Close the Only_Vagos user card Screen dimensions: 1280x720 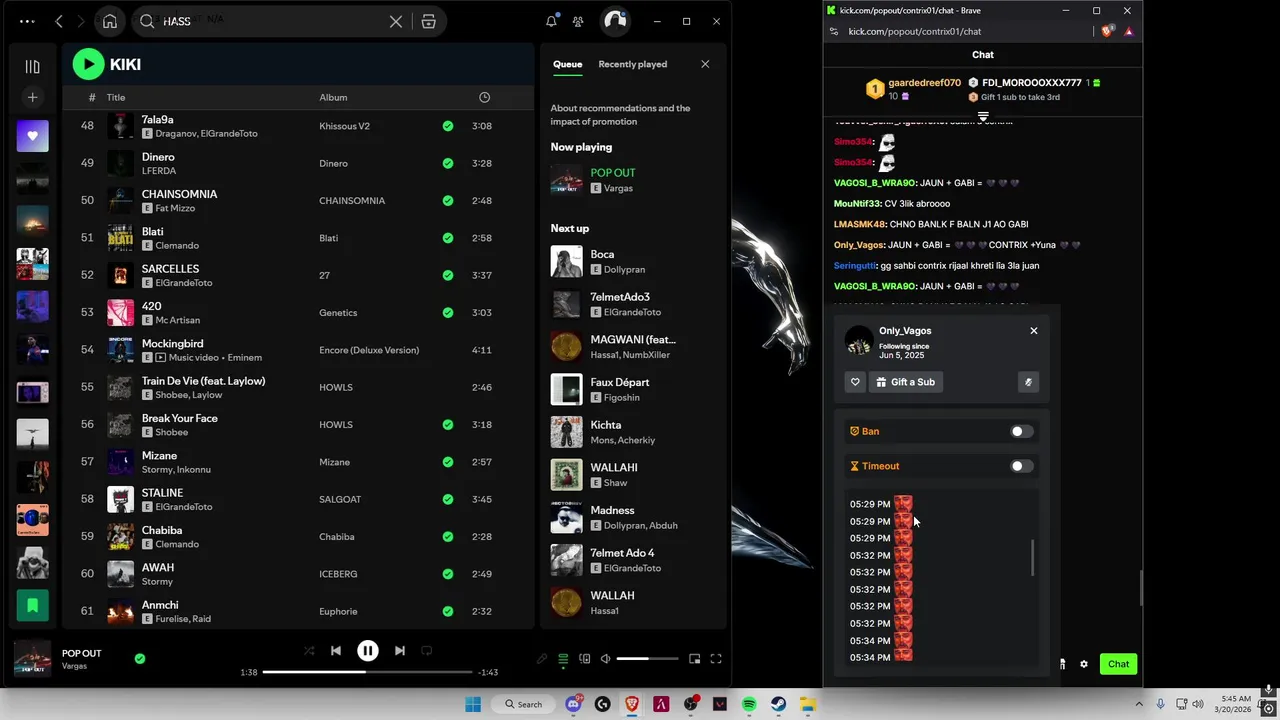point(1034,331)
